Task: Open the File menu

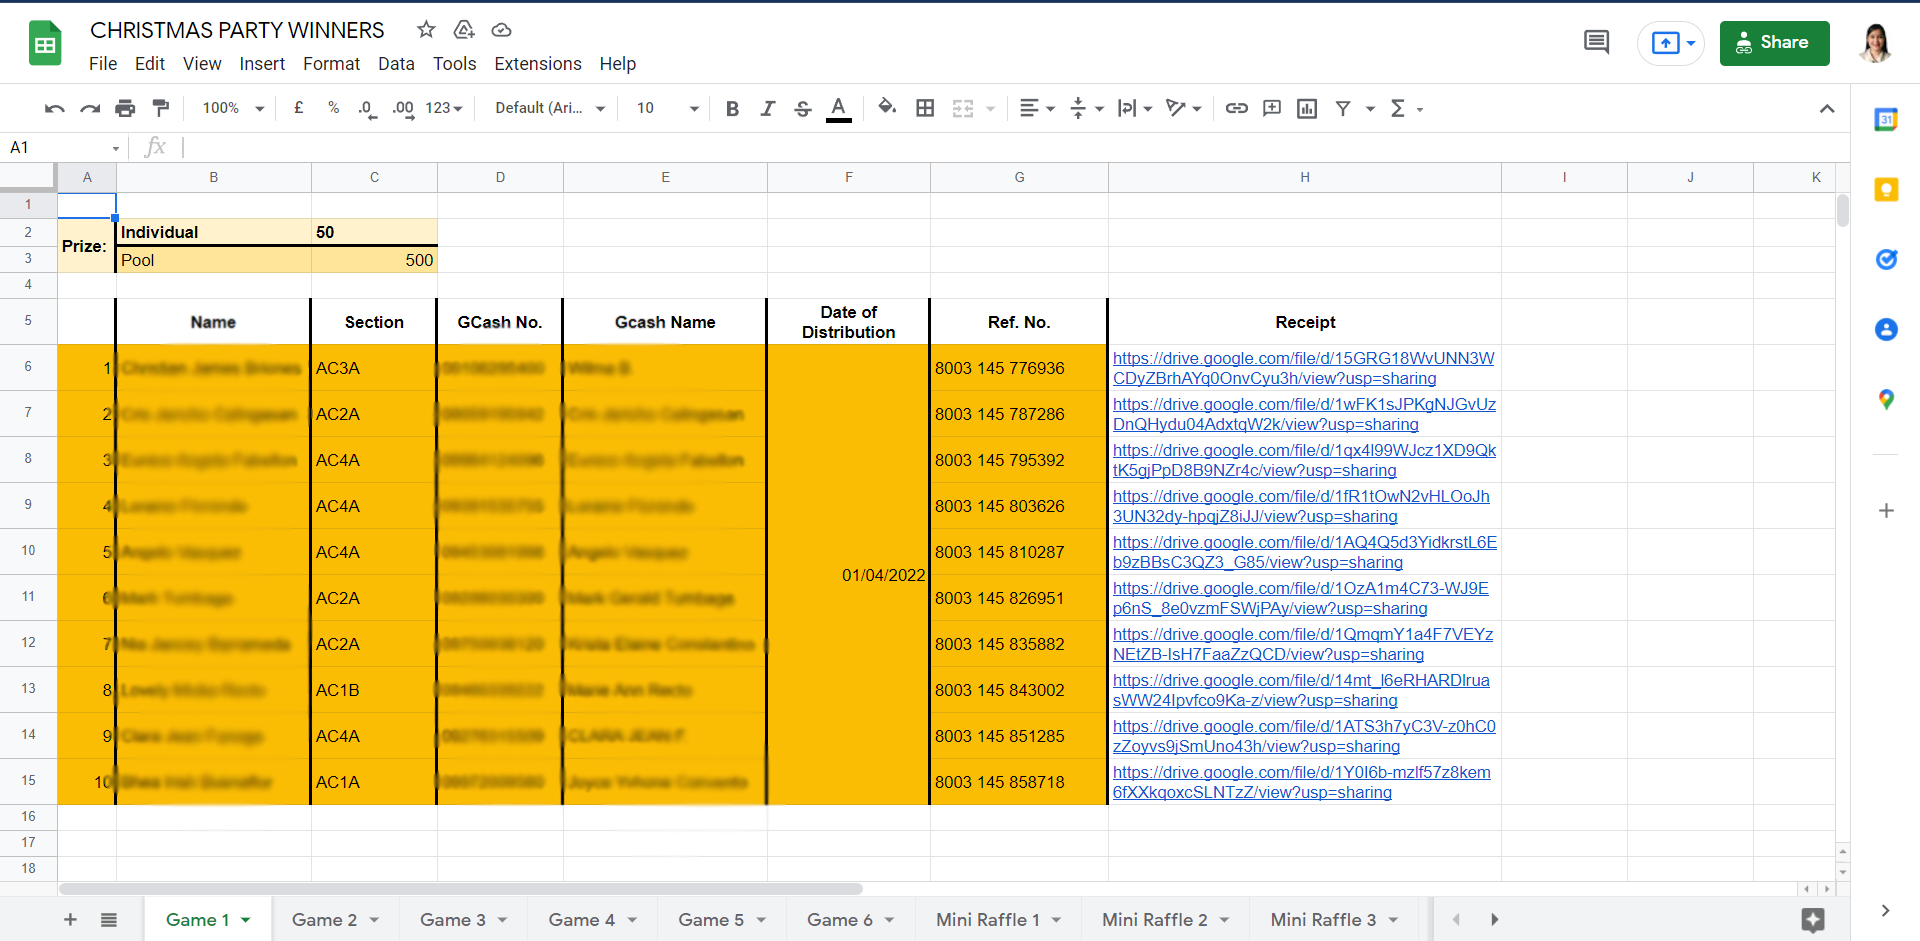Action: pyautogui.click(x=103, y=64)
